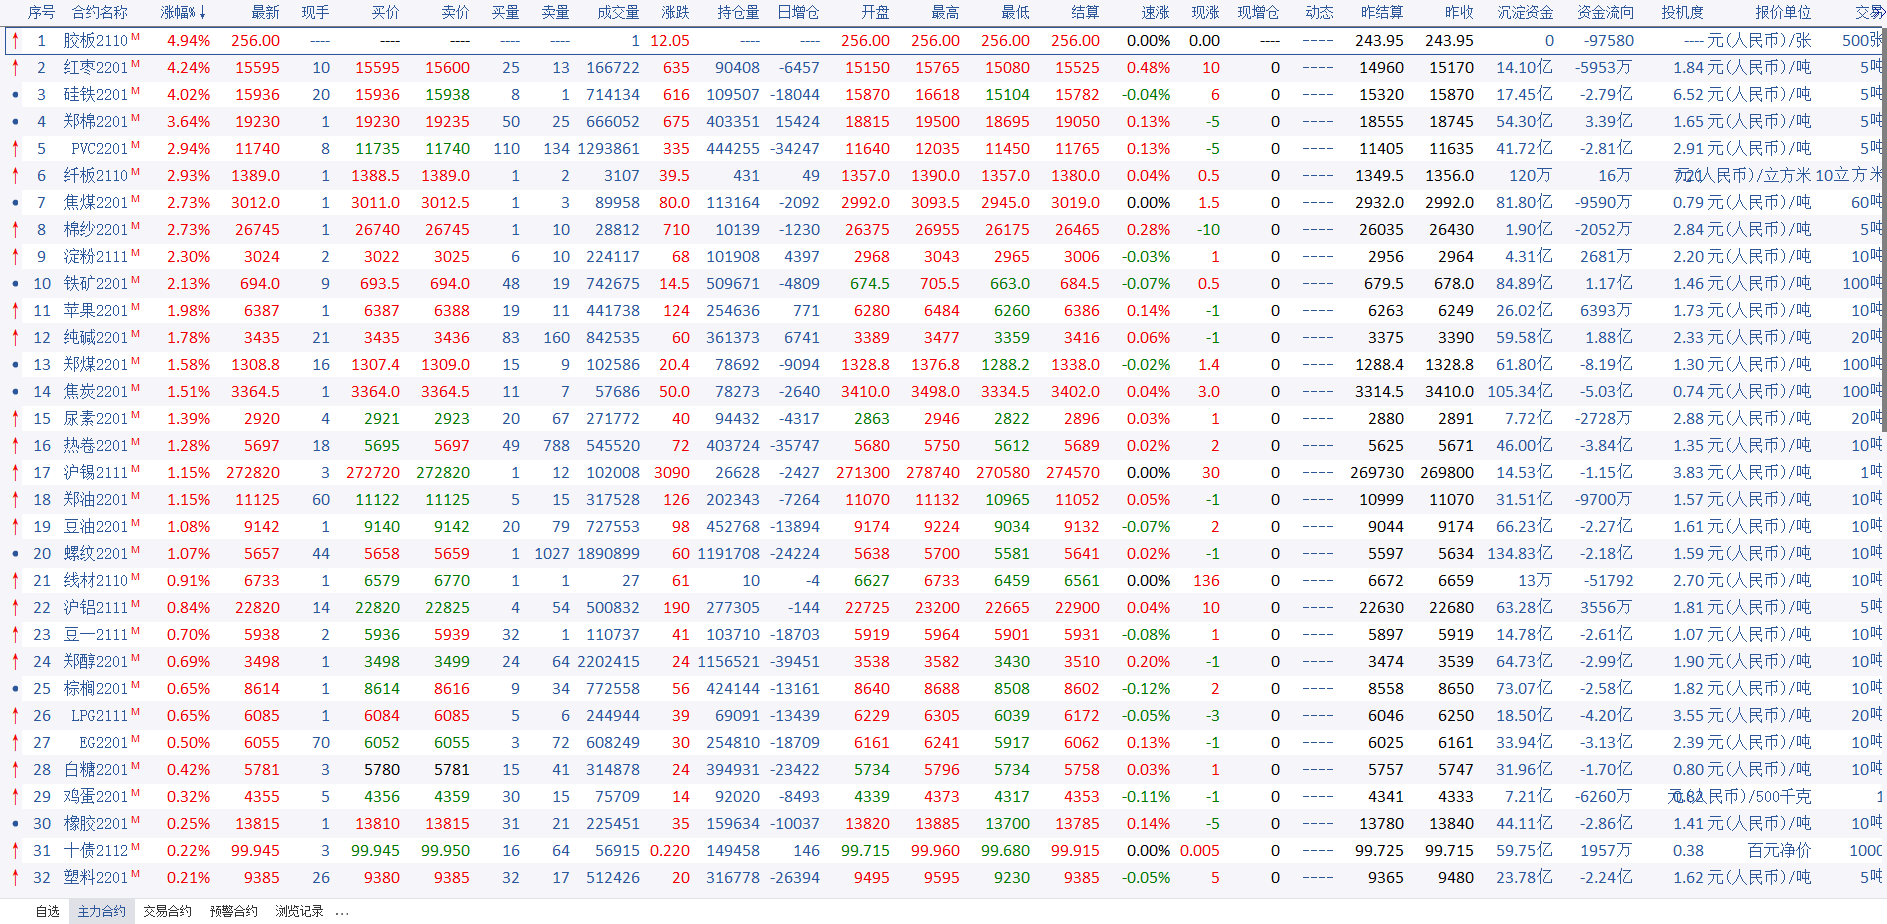Click the descending sort arrow on 涨幅%
Screen dimensions: 1887x924
coord(203,13)
